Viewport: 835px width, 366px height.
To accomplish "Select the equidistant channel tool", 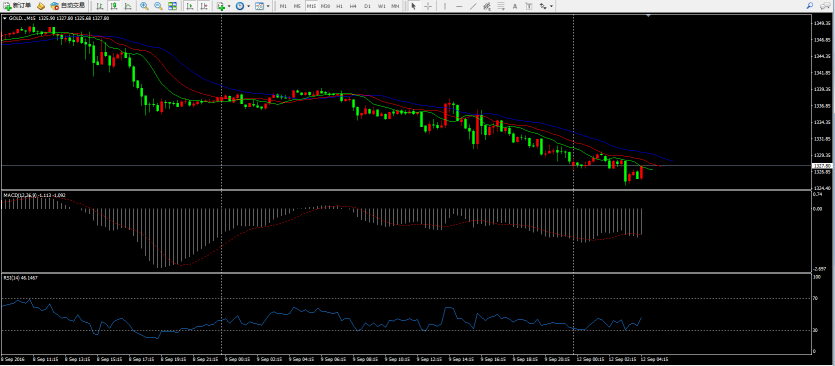I will [487, 6].
